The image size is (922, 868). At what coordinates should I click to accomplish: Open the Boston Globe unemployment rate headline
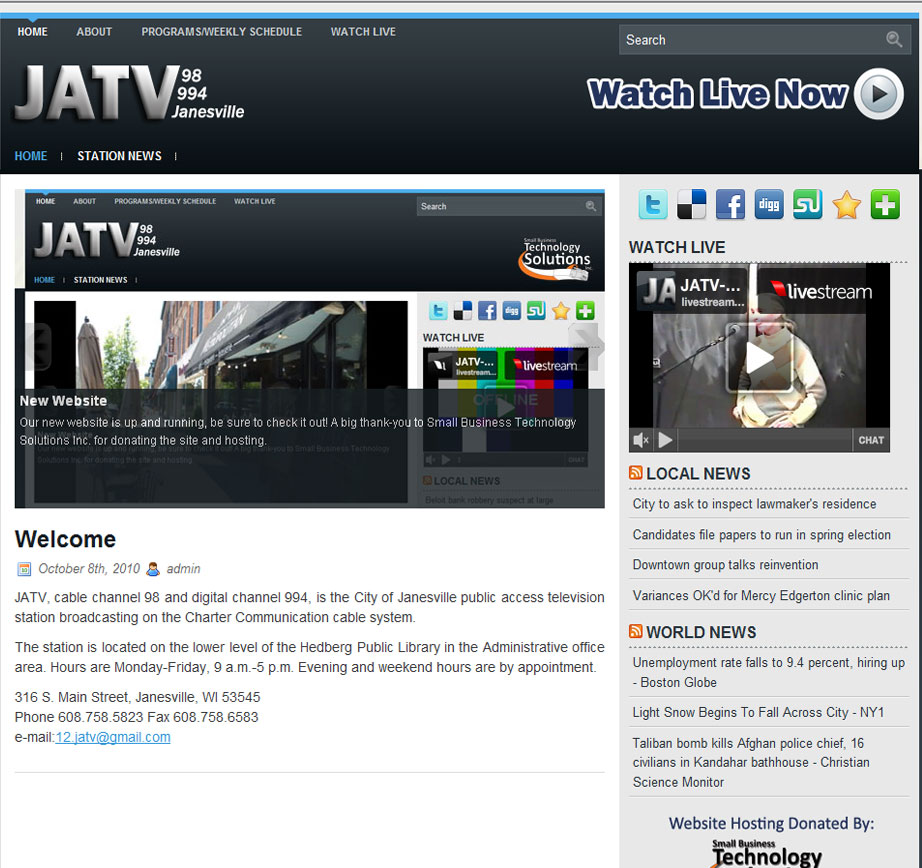click(769, 672)
